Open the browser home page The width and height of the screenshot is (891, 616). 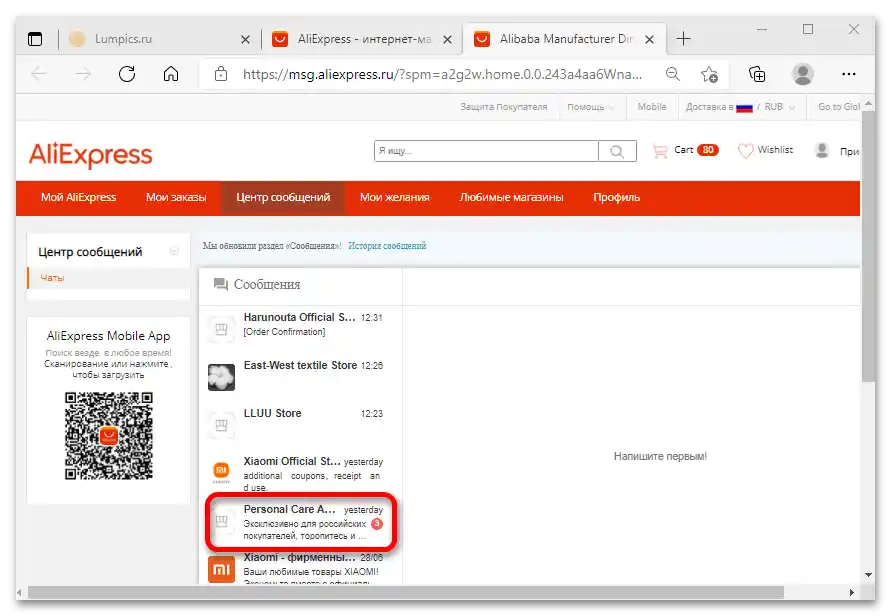pos(171,74)
